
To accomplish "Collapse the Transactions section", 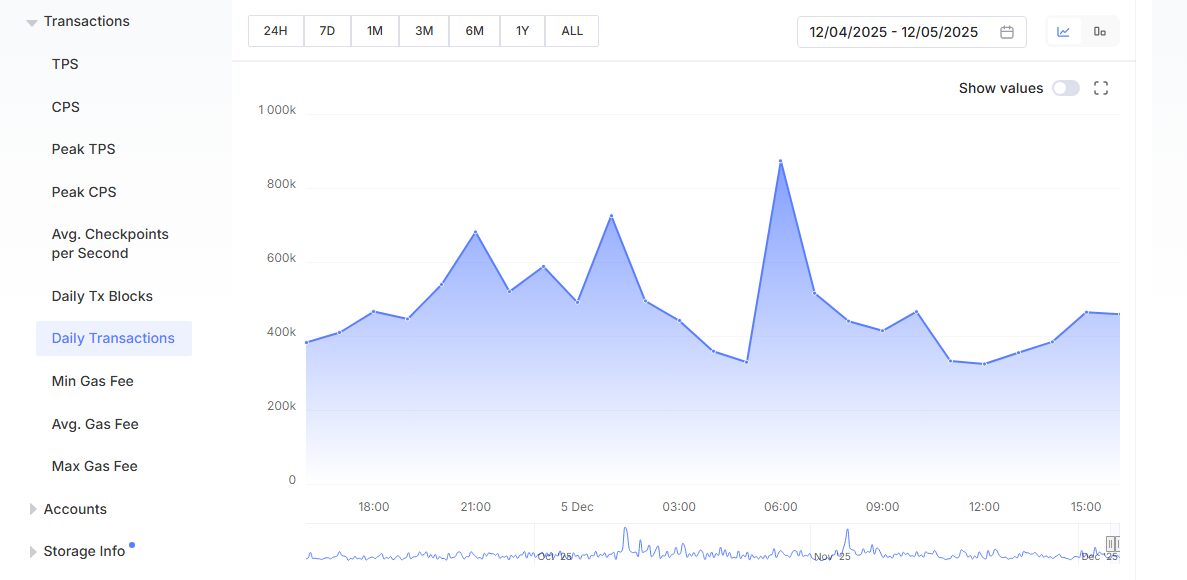I will (32, 22).
